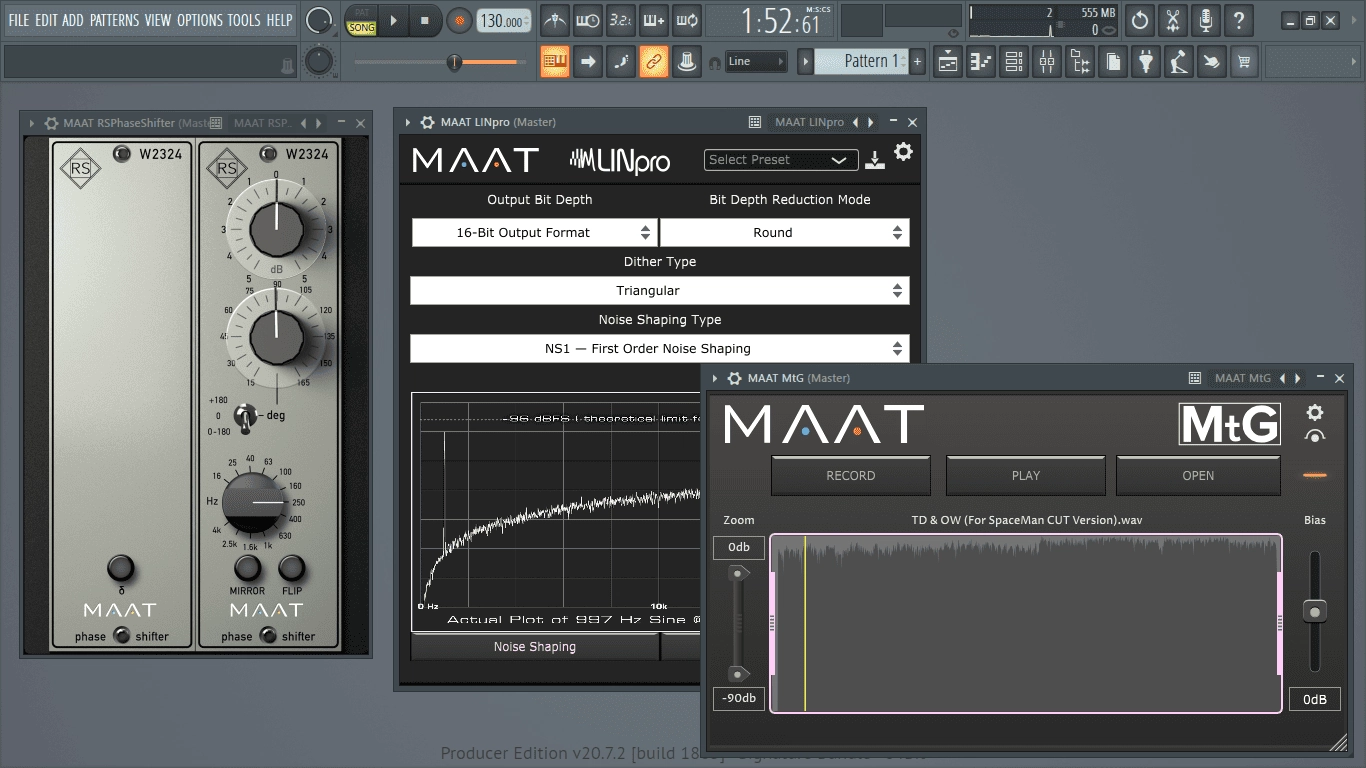Click the OPEN button in MtG

tap(1198, 475)
